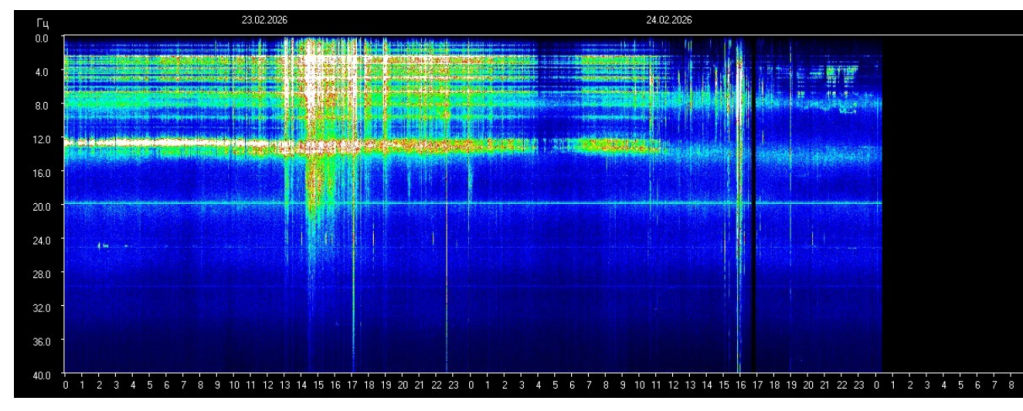Image resolution: width=1023 pixels, height=411 pixels.
Task: Click the 36.0 frequency axis label
Action: pyautogui.click(x=40, y=341)
